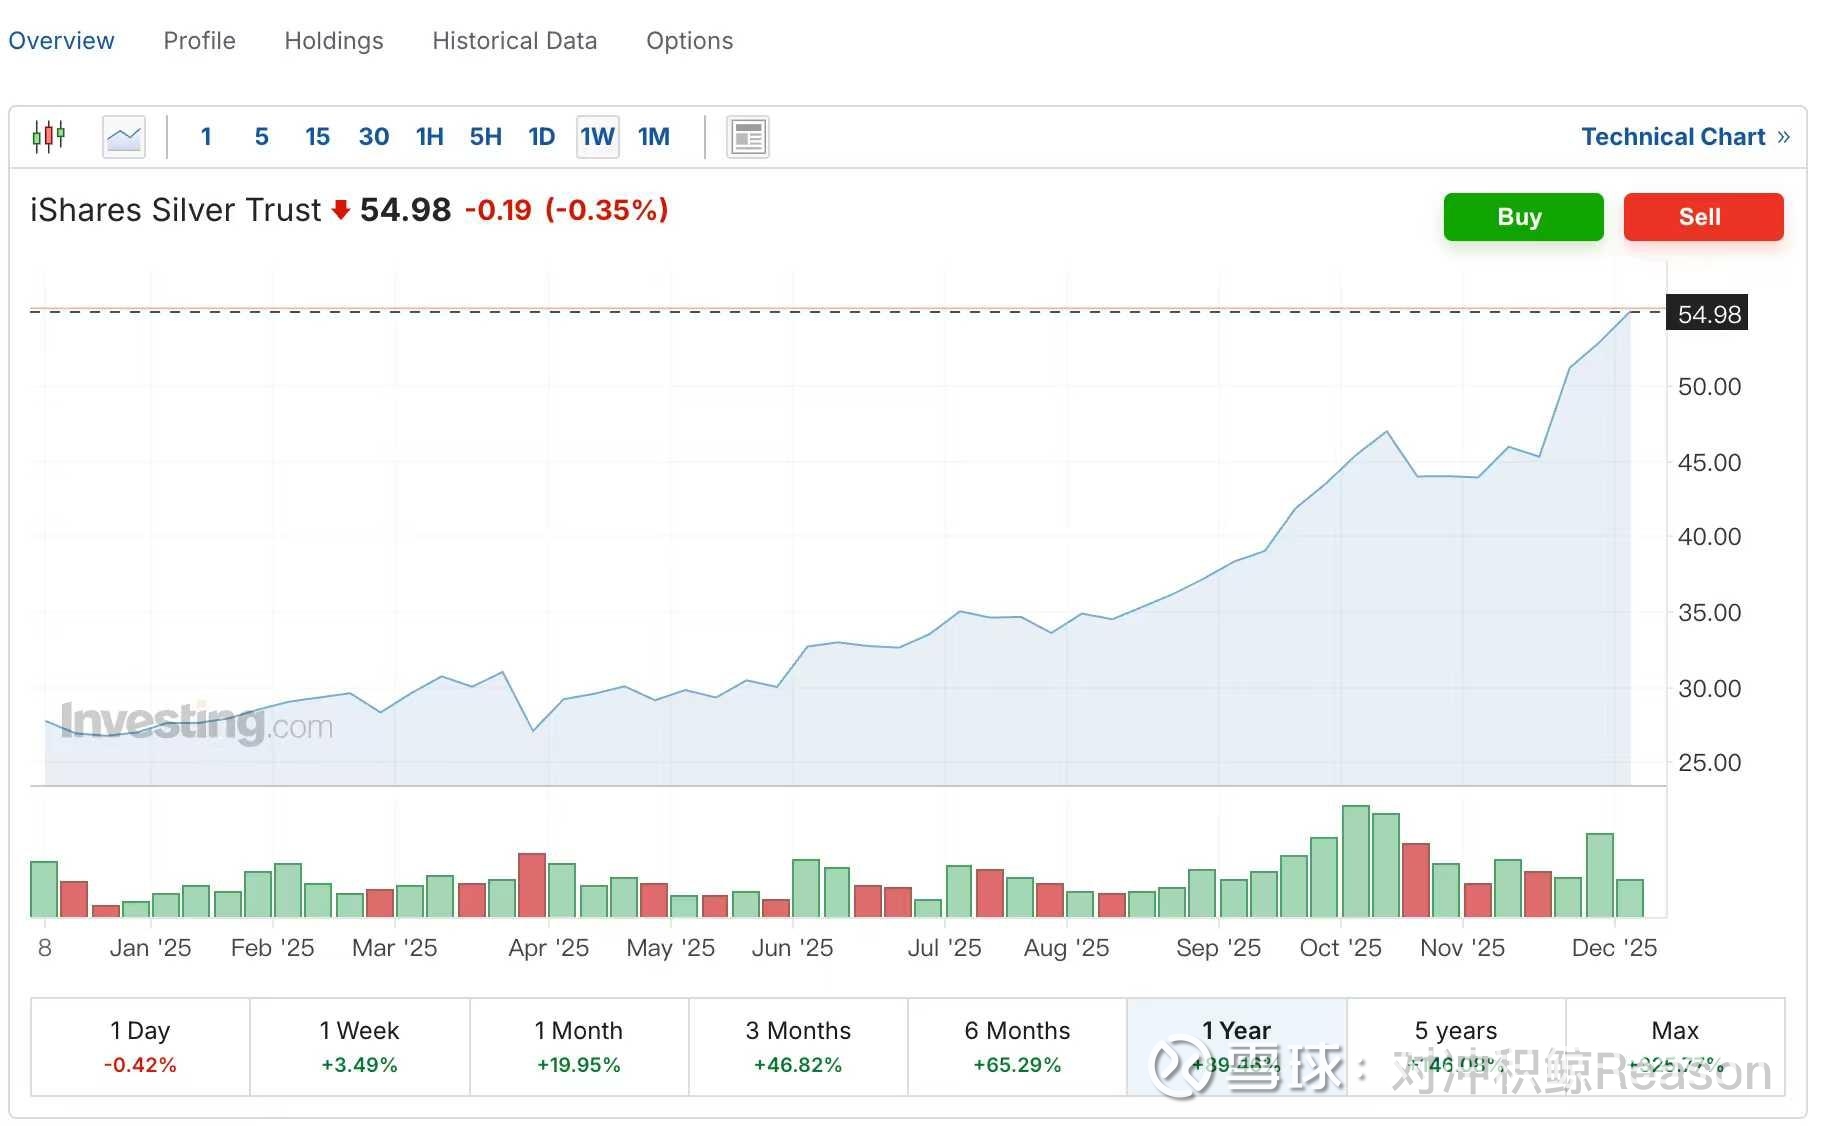Screen dimensions: 1824x1126
Task: Click the red down arrow beside price
Action: pos(341,209)
